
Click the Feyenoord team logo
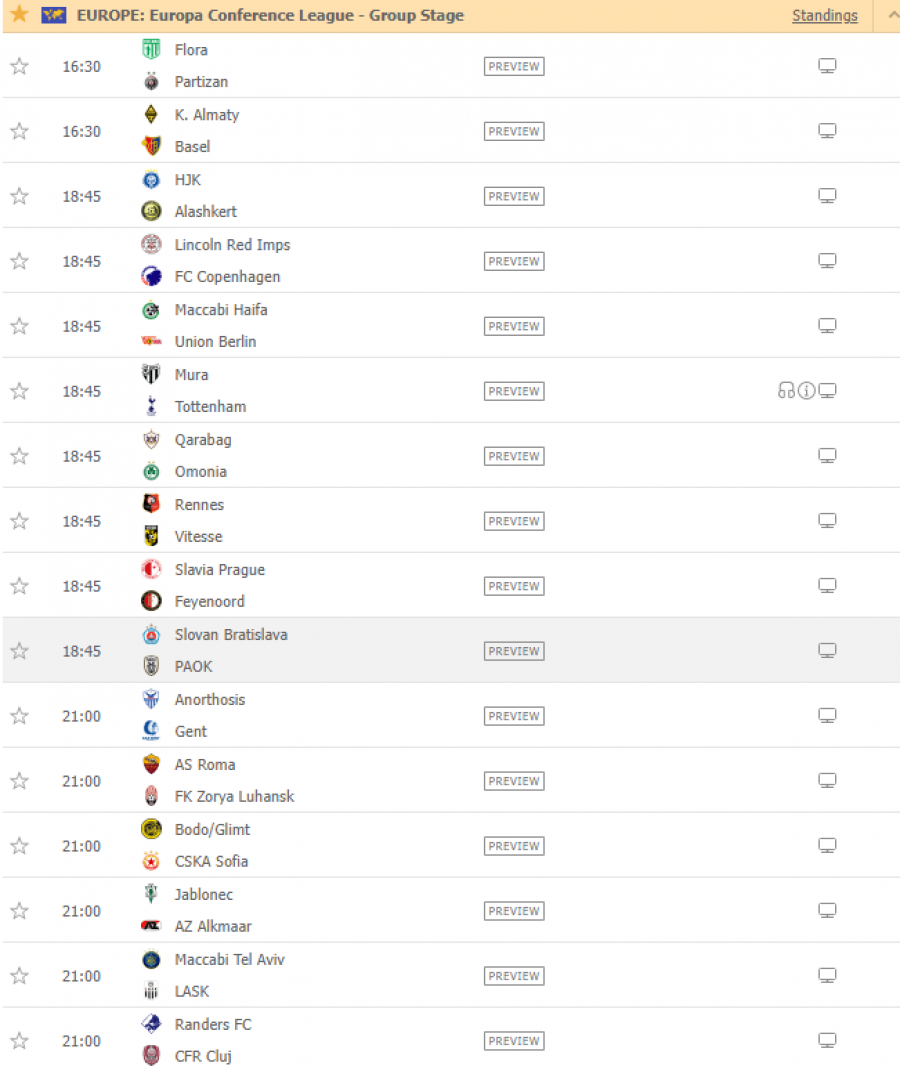click(x=151, y=601)
